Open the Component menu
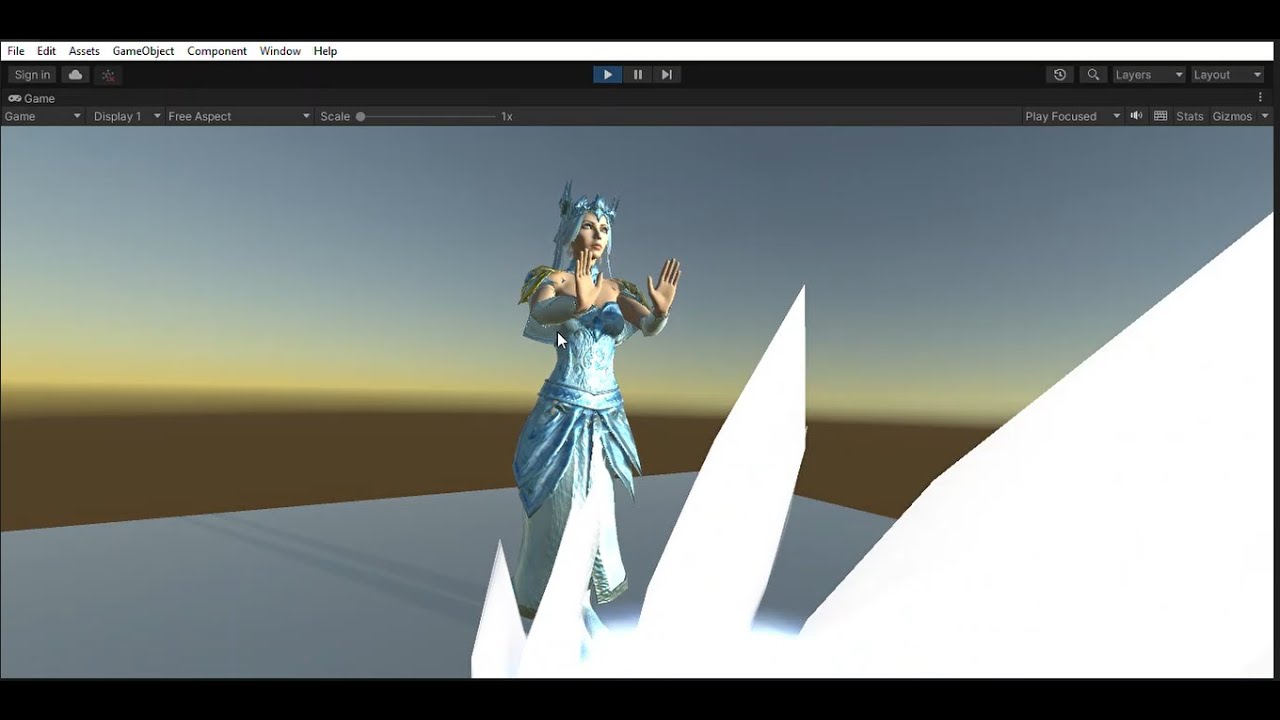This screenshot has width=1280, height=720. coord(217,51)
